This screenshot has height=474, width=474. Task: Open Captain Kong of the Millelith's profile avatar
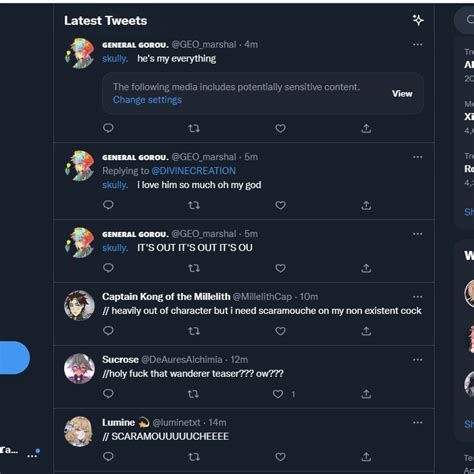79,305
